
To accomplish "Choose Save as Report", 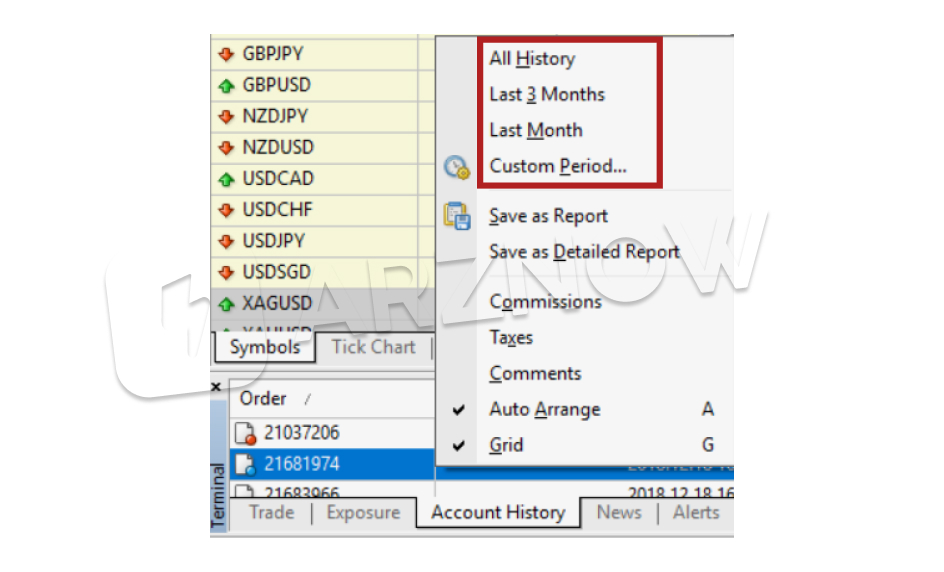I will (548, 216).
